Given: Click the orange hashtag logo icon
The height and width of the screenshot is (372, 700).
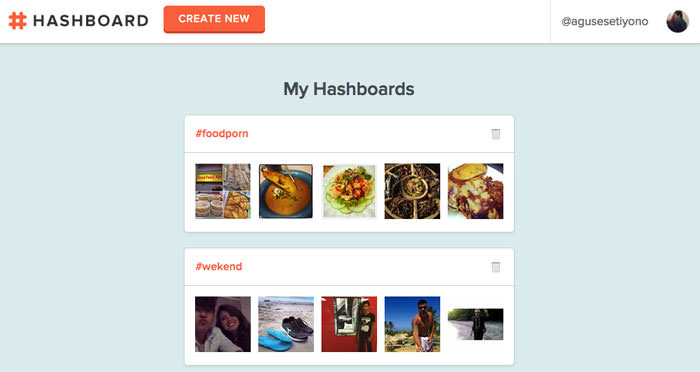Looking at the screenshot, I should tap(18, 21).
